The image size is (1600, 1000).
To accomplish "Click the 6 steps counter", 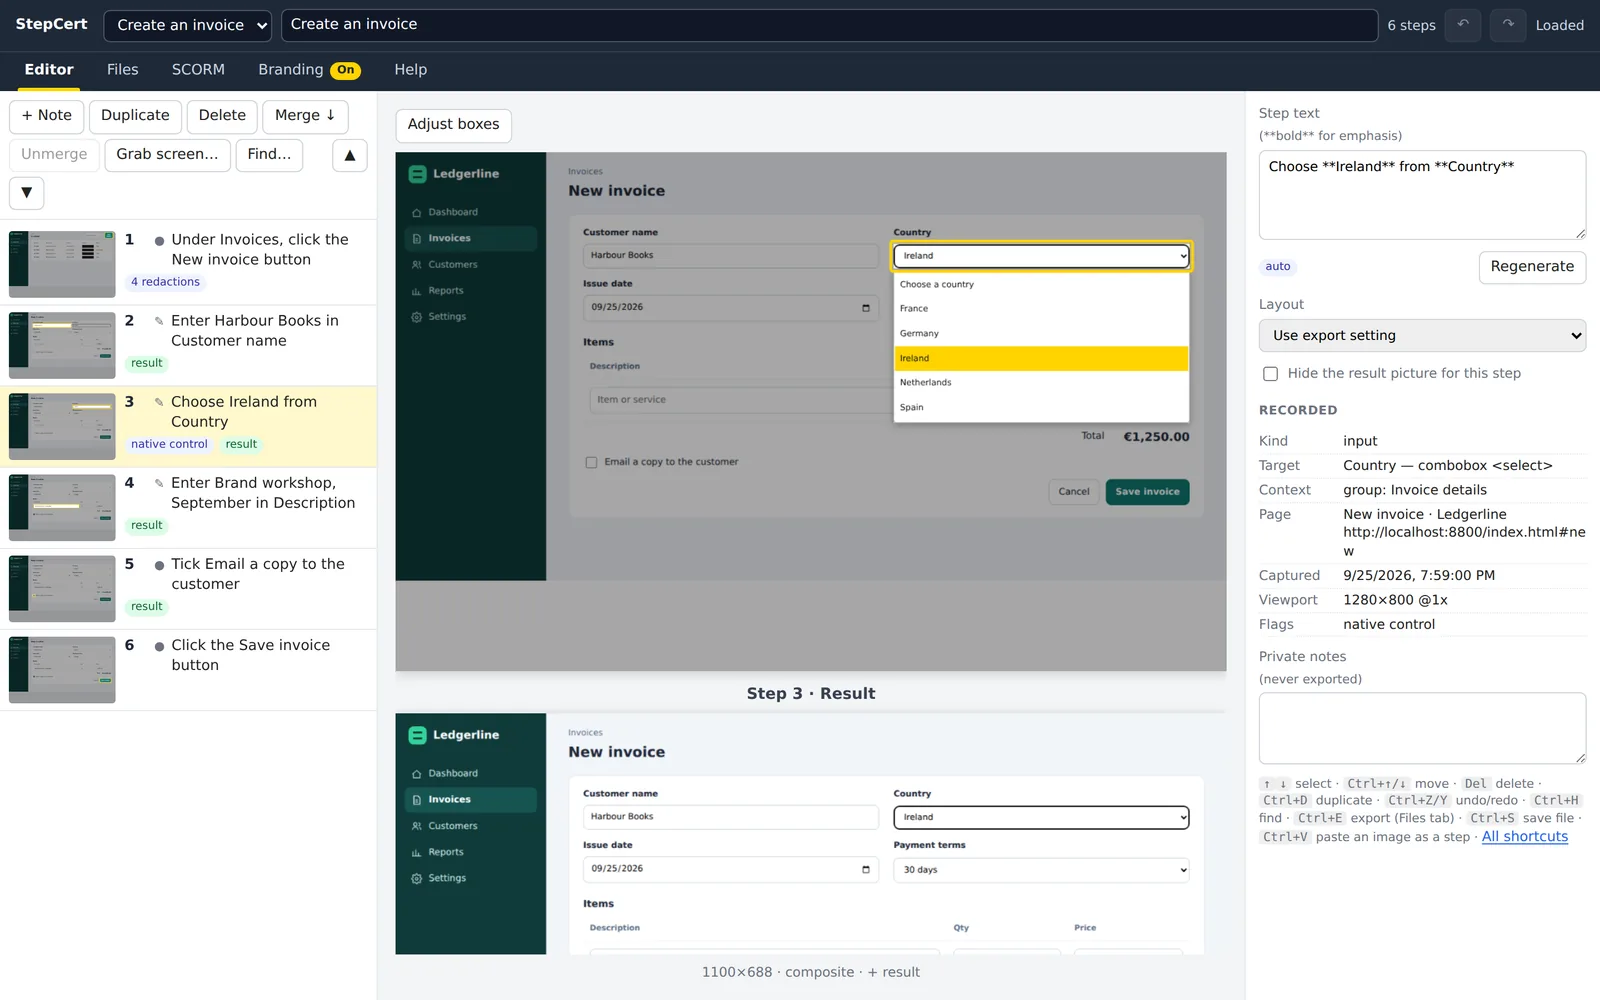I will tap(1411, 26).
